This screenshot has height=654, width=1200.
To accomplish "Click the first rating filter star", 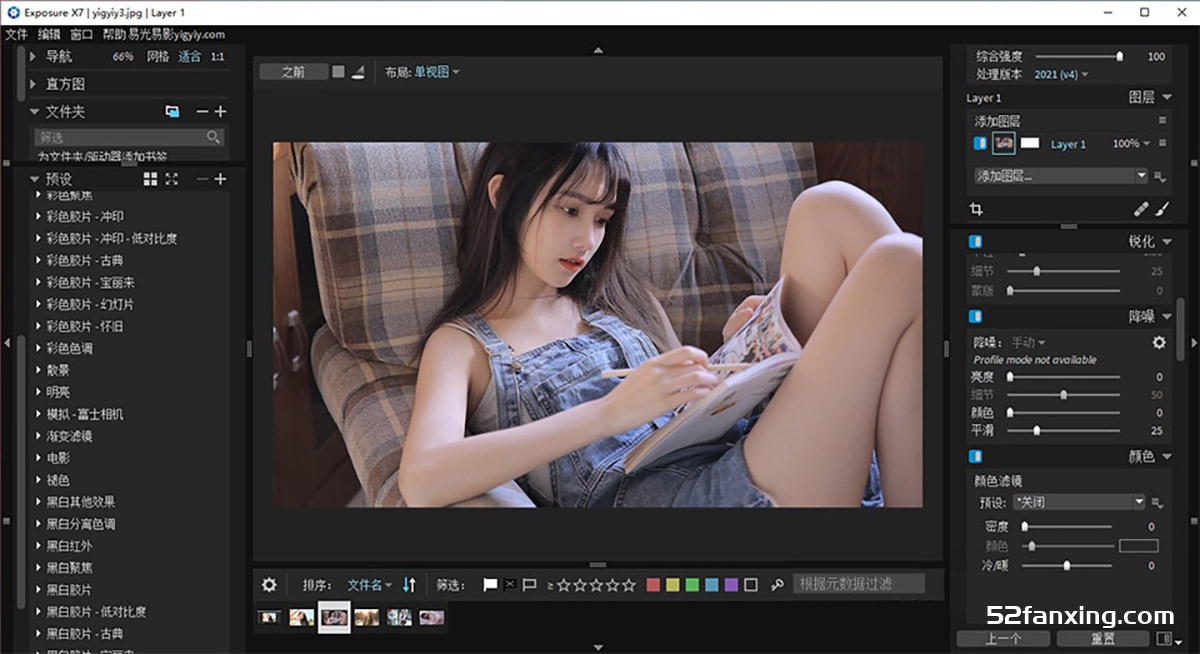I will [x=563, y=585].
